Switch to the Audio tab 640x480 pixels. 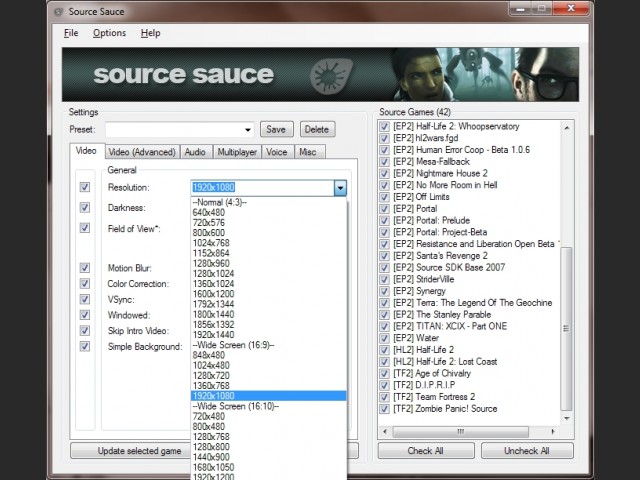coord(195,152)
